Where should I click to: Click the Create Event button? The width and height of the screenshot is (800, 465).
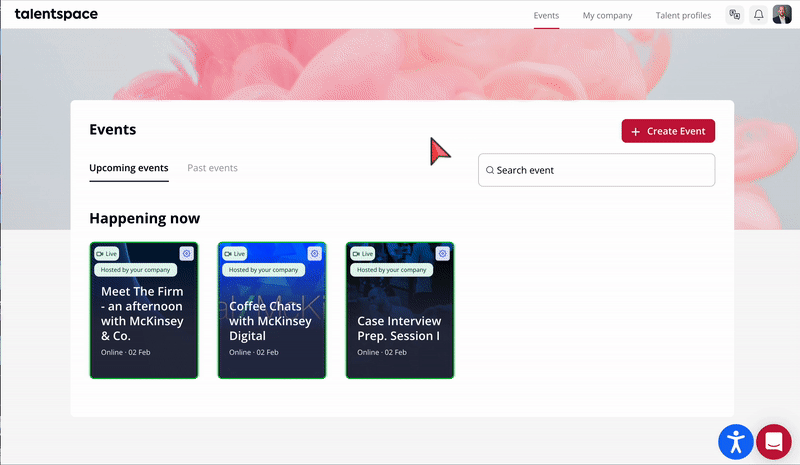coord(668,131)
